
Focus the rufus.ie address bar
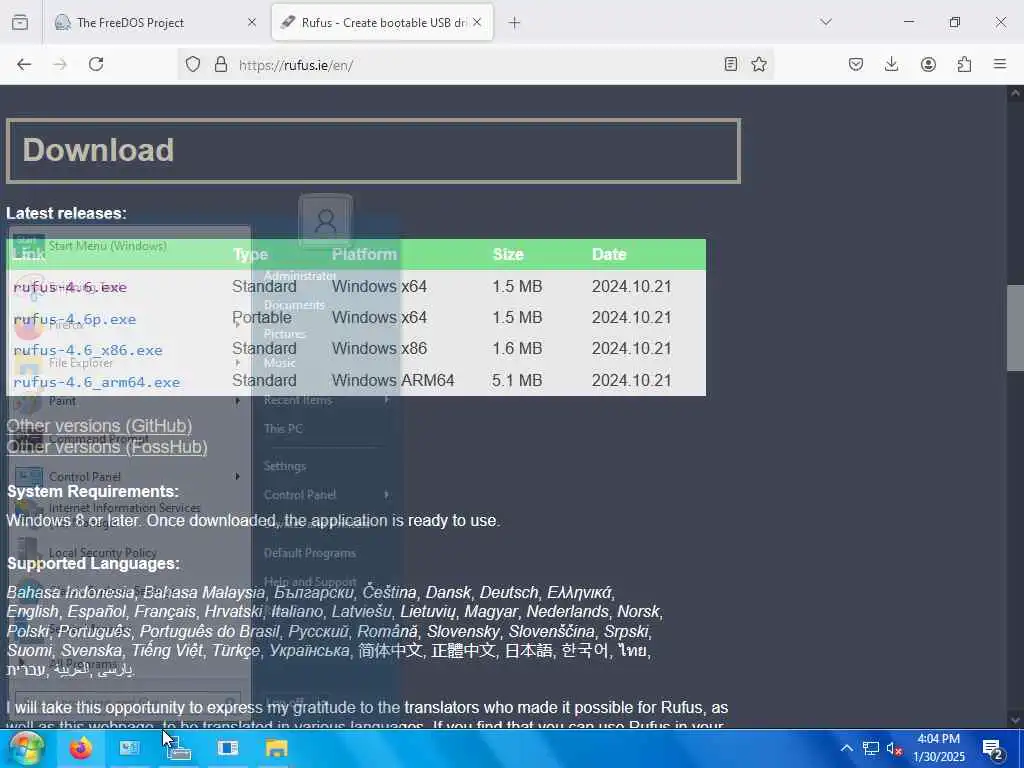(477, 65)
